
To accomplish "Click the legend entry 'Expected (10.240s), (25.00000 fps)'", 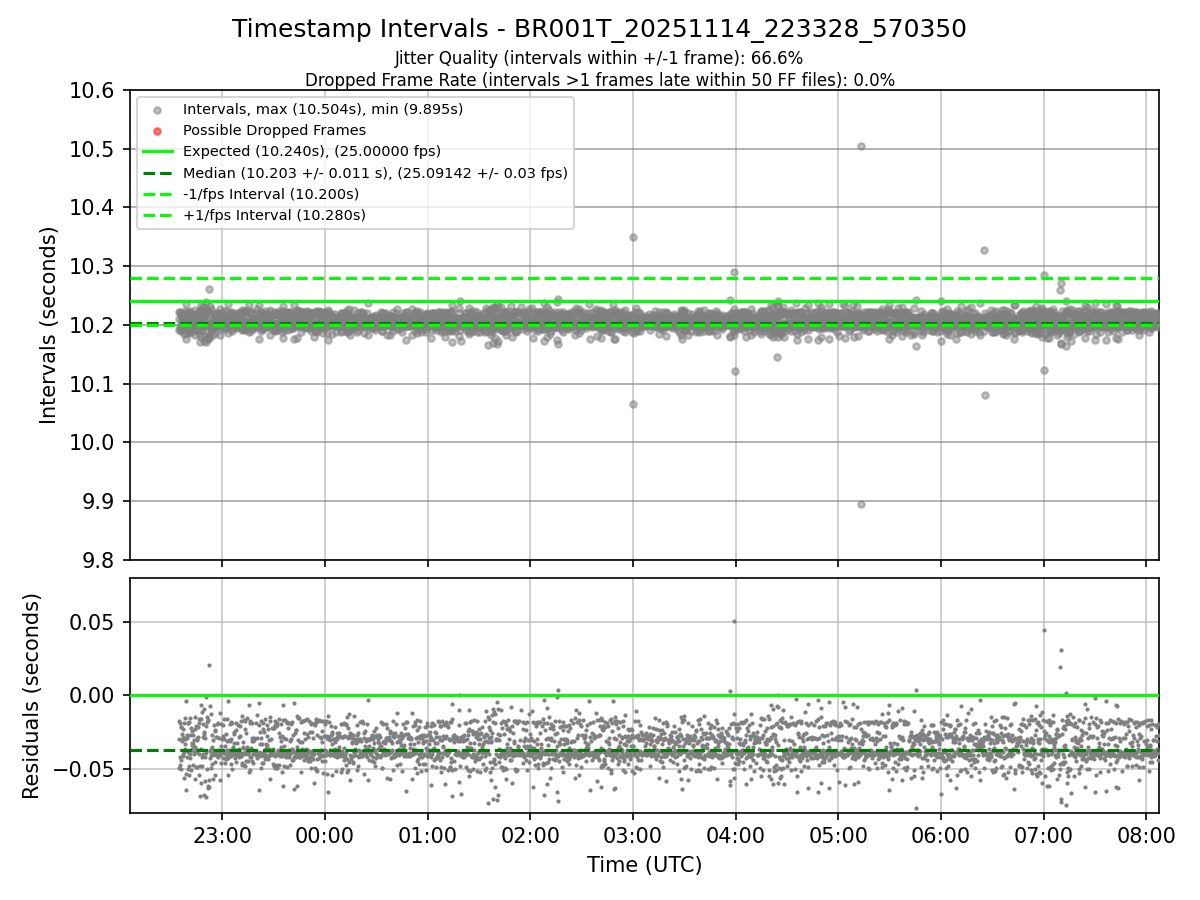I will click(x=312, y=151).
